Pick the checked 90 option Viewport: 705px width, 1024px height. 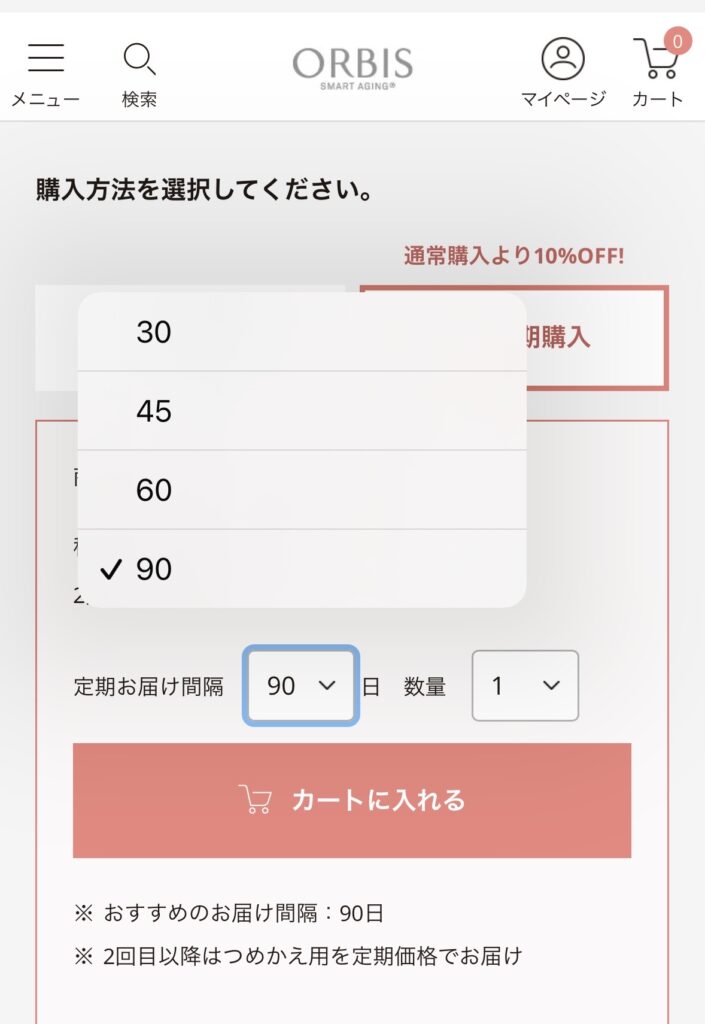coord(302,569)
